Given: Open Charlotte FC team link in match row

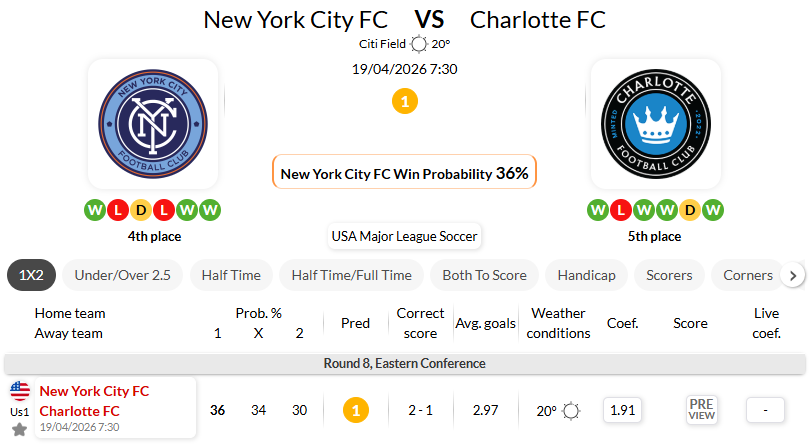Looking at the screenshot, I should (x=79, y=410).
